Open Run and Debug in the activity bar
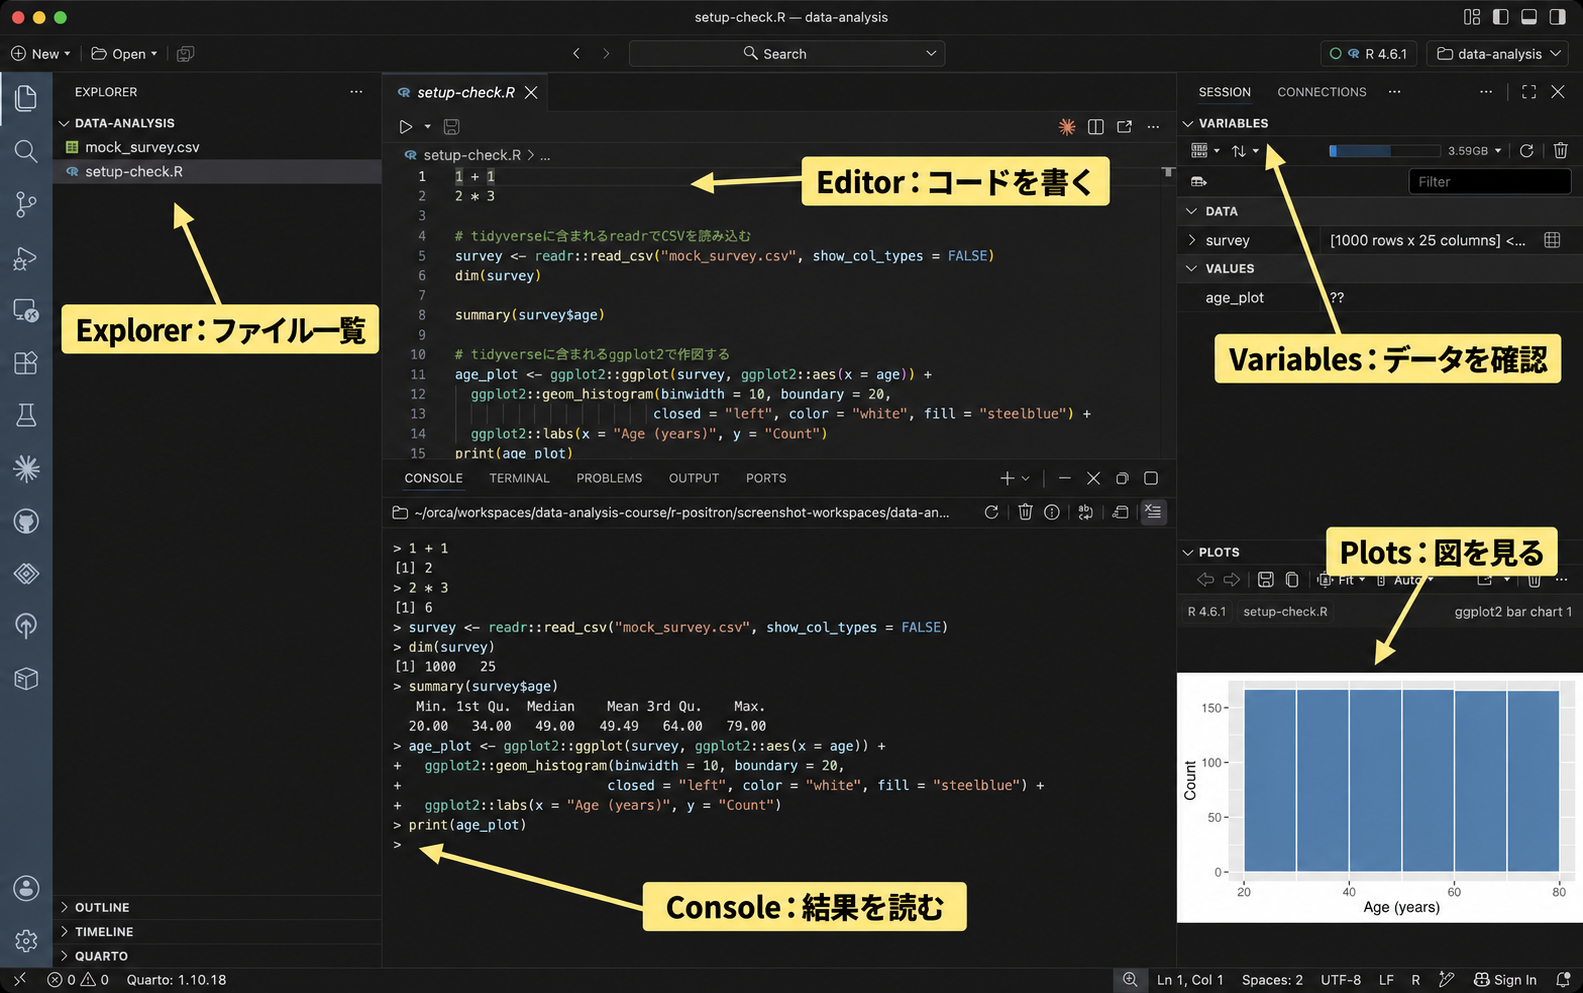1583x993 pixels. pos(26,258)
